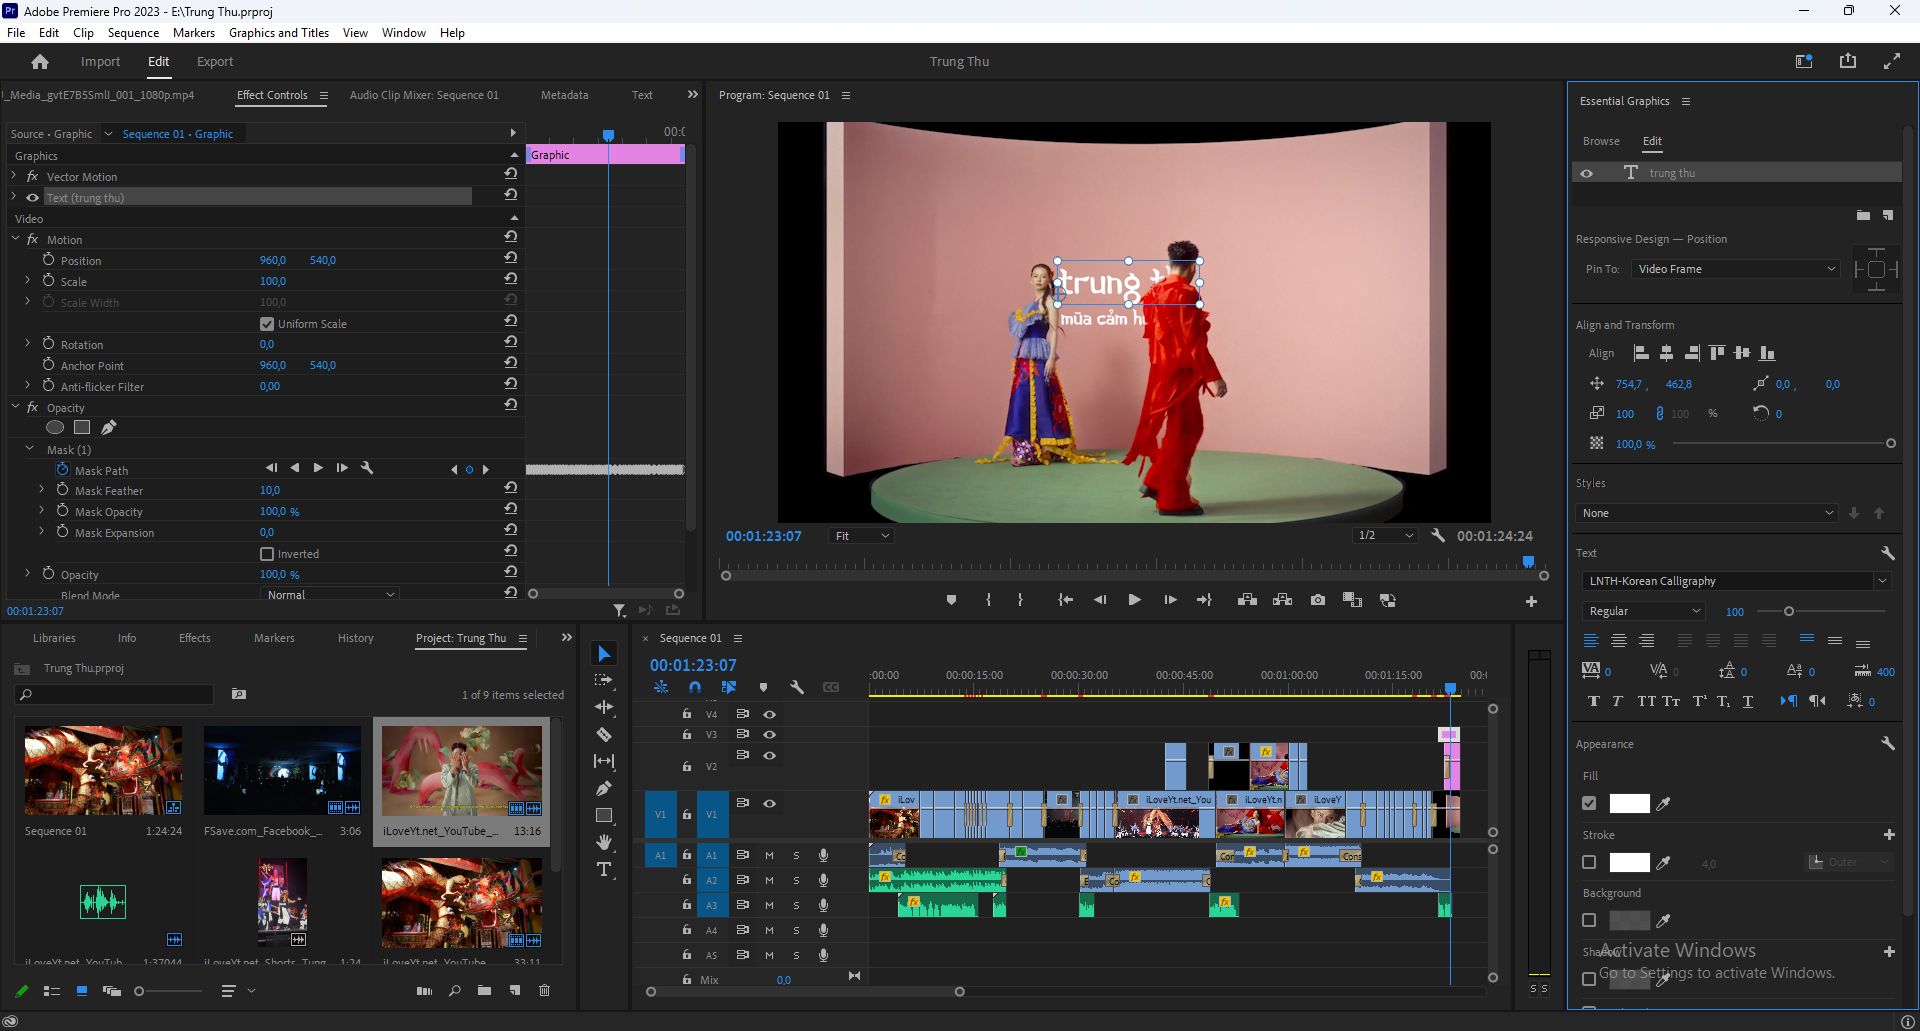Viewport: 1920px width, 1031px height.
Task: Select the Razor tool in toolbar
Action: 604,734
